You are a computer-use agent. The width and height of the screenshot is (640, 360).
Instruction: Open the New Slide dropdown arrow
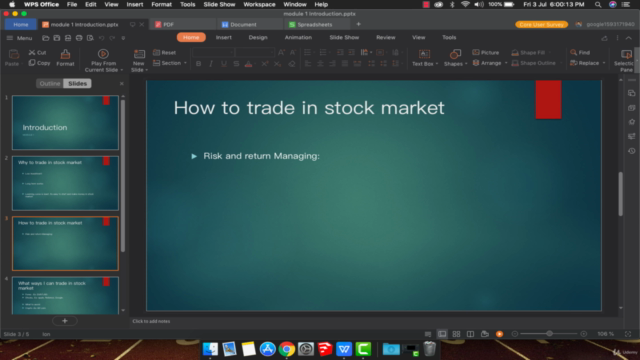(x=146, y=70)
